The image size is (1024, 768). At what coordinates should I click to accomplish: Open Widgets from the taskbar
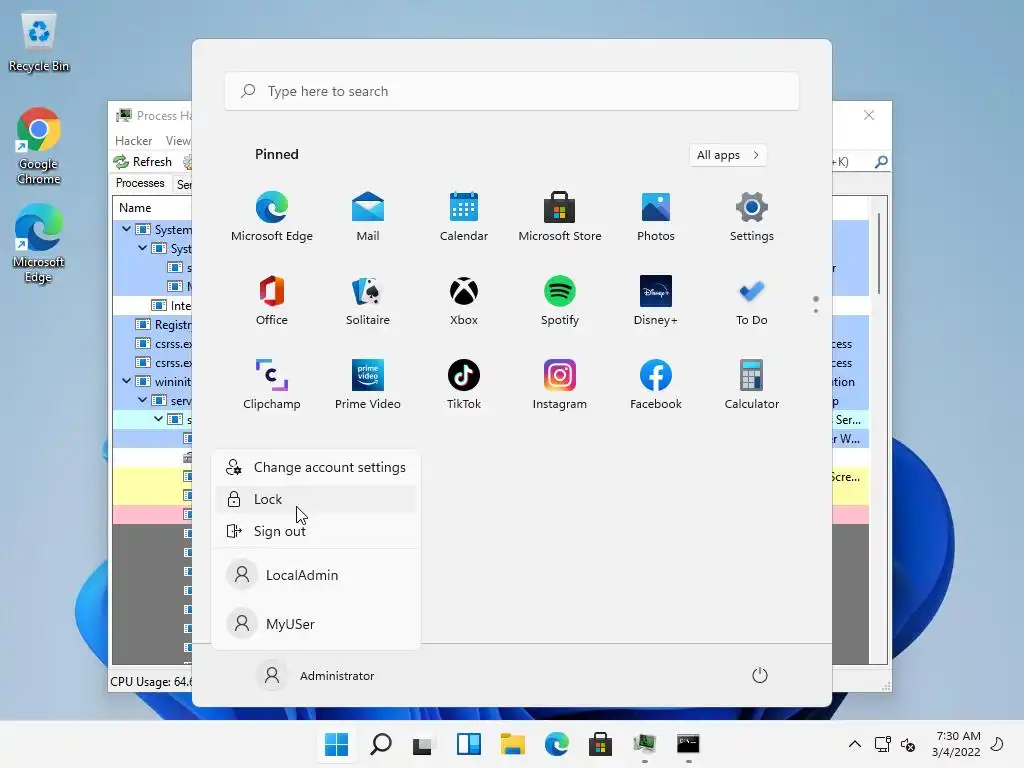468,744
